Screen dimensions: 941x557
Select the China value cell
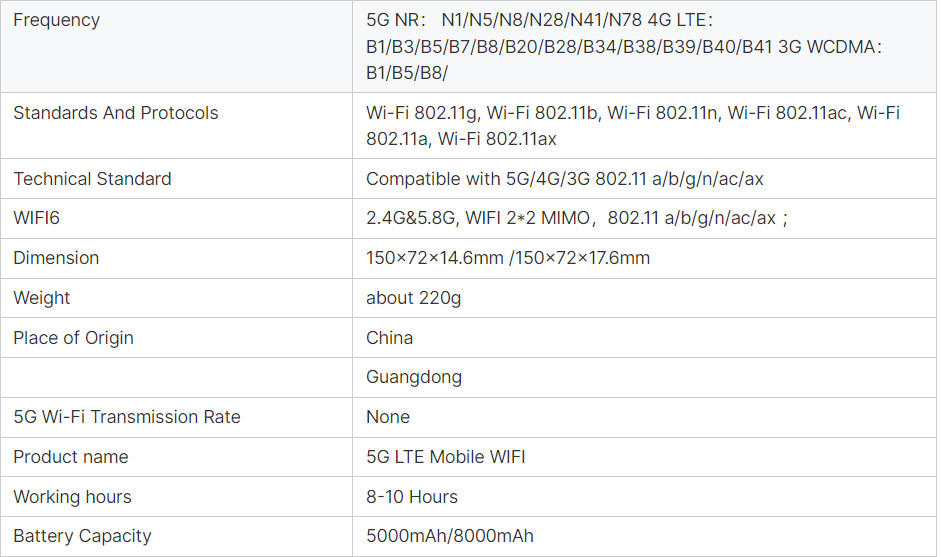tap(389, 338)
